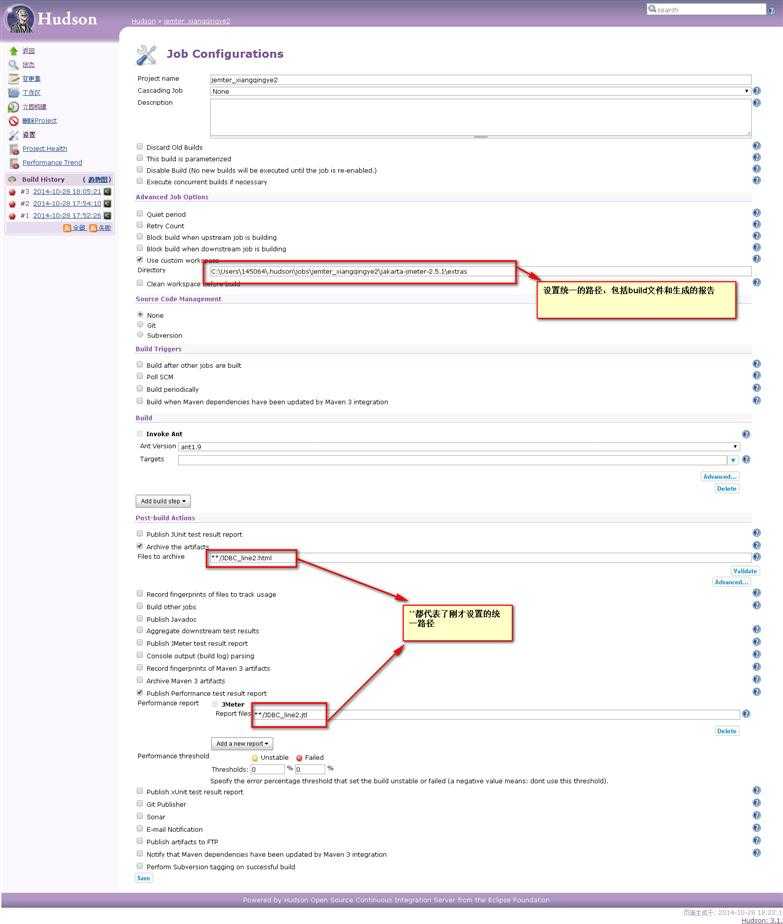Enable Execute concurrent builds if necessary
783x924 pixels.
[x=140, y=181]
